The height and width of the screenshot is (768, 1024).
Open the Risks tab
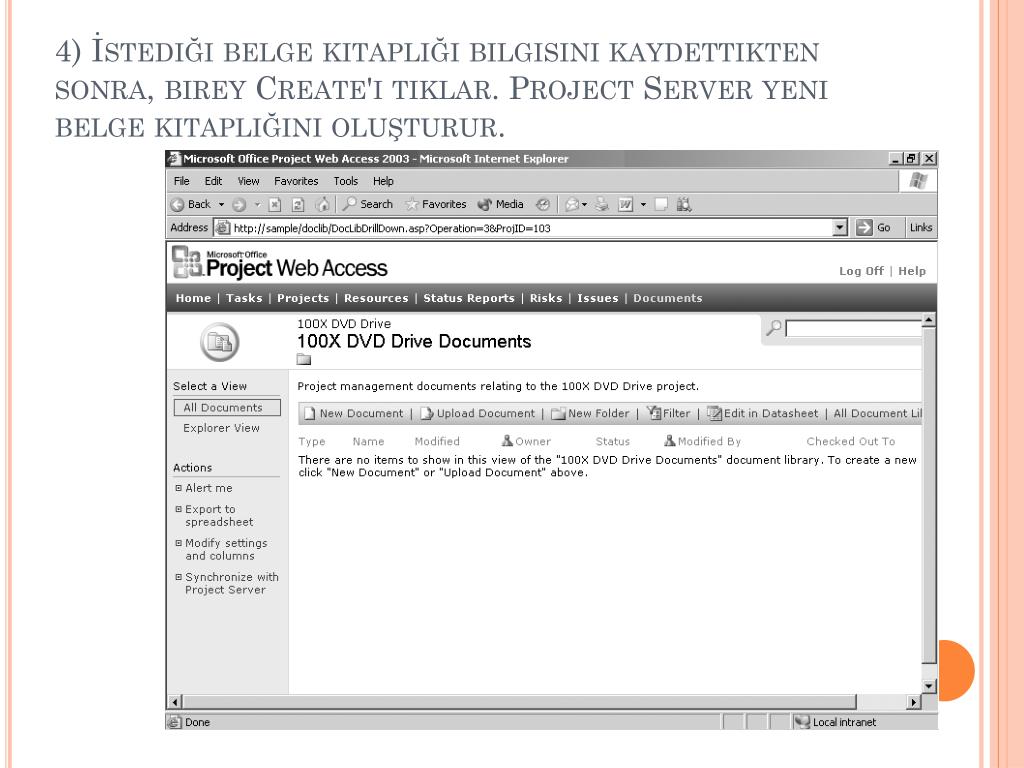[x=546, y=298]
